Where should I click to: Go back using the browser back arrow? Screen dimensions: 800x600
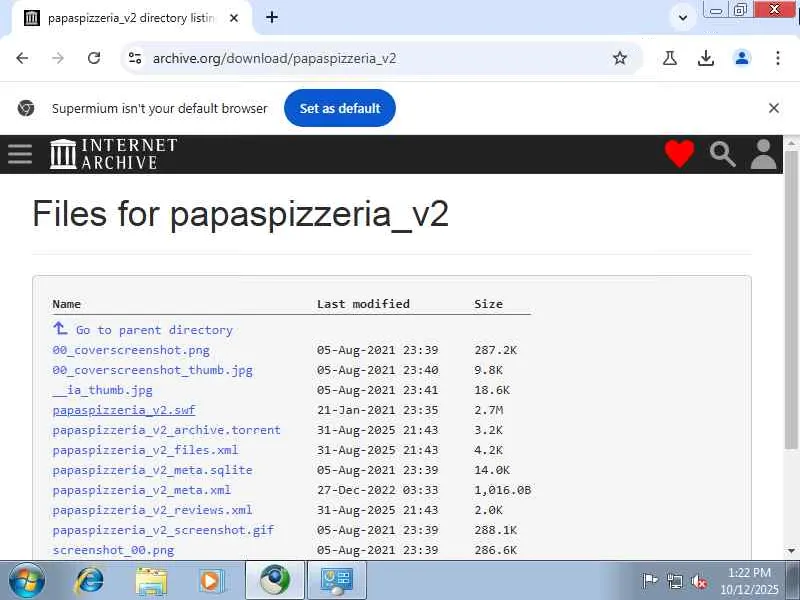22,58
